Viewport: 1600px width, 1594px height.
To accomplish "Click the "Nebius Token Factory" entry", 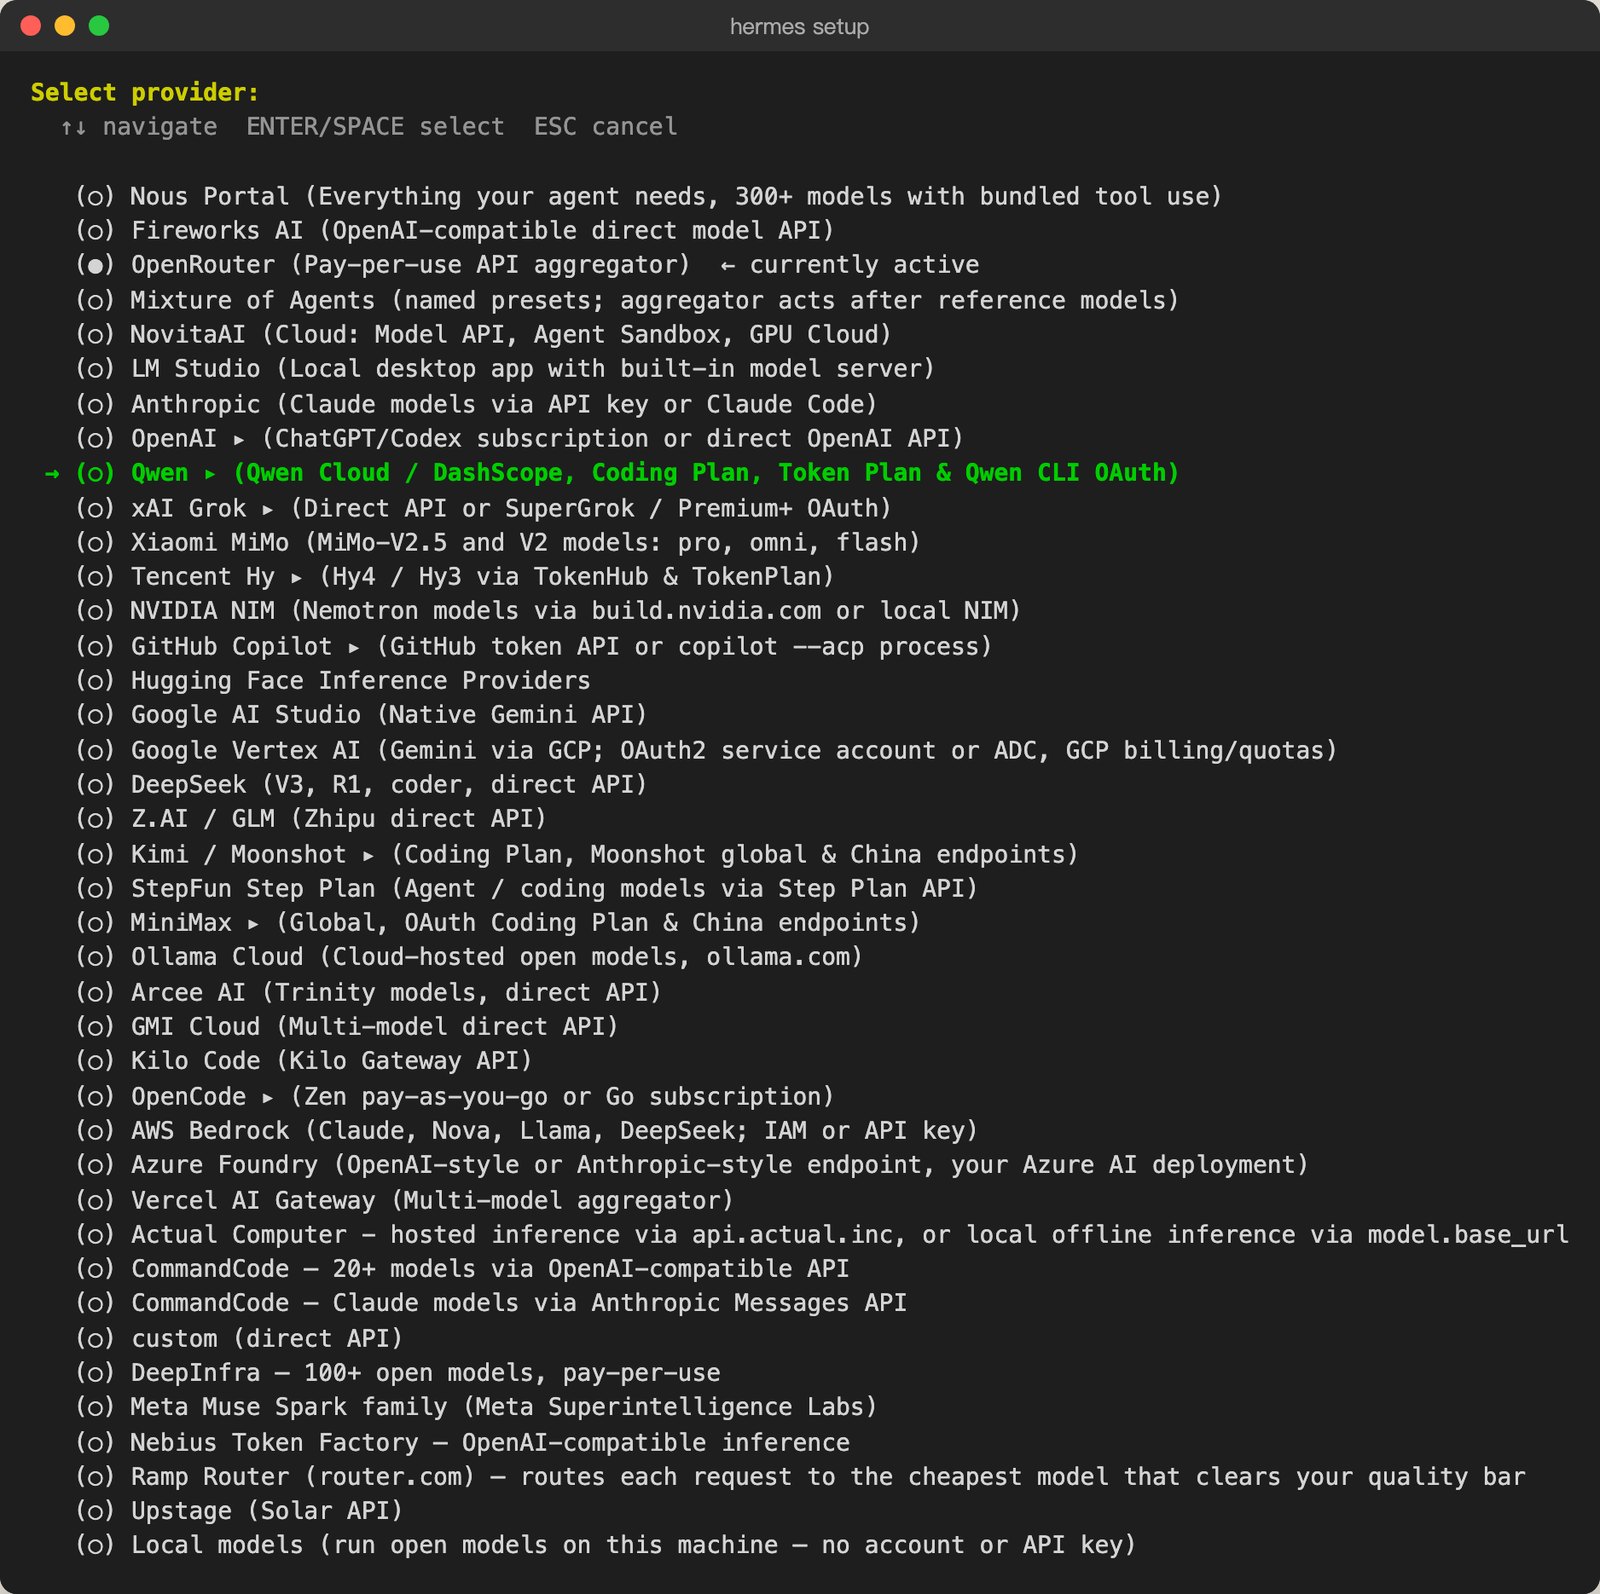I will [x=463, y=1442].
